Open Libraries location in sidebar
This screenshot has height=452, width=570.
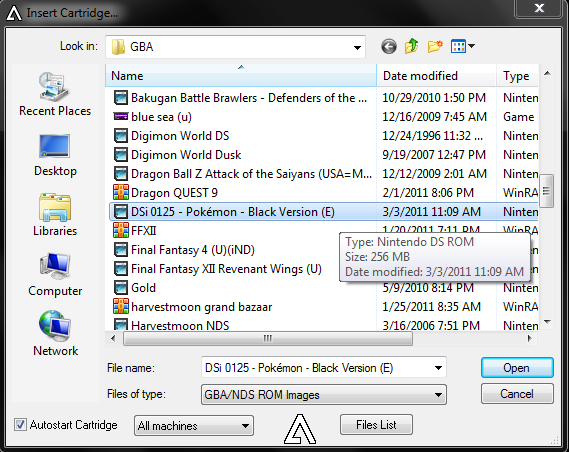55,215
